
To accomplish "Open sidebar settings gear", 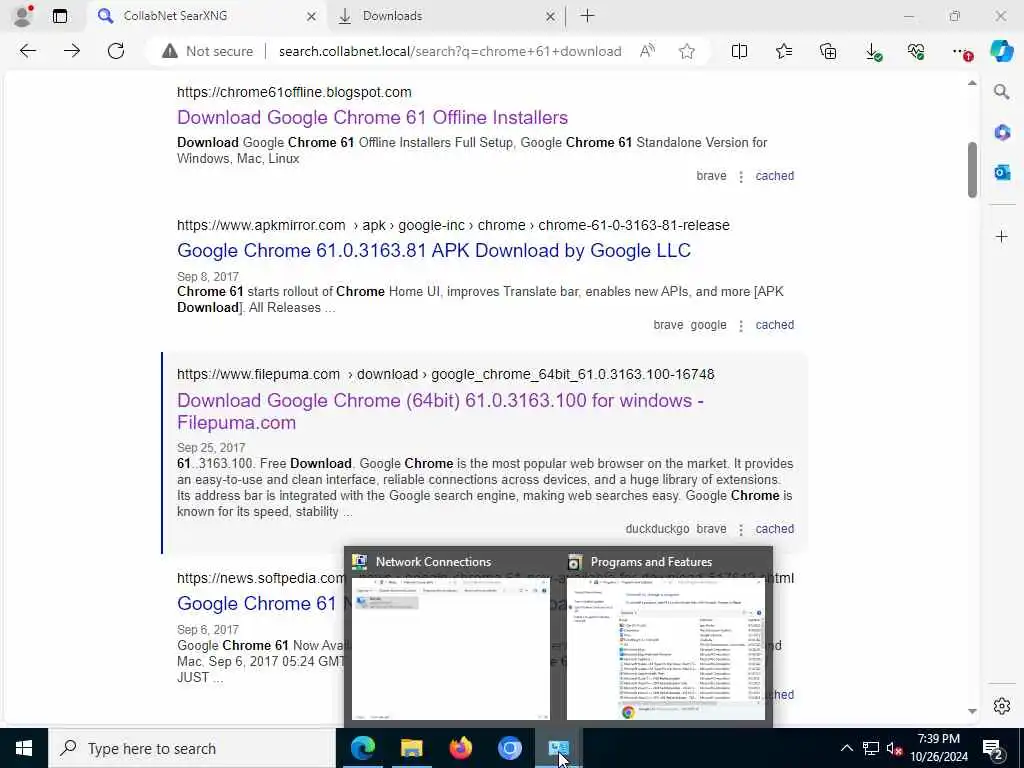I will click(1001, 706).
